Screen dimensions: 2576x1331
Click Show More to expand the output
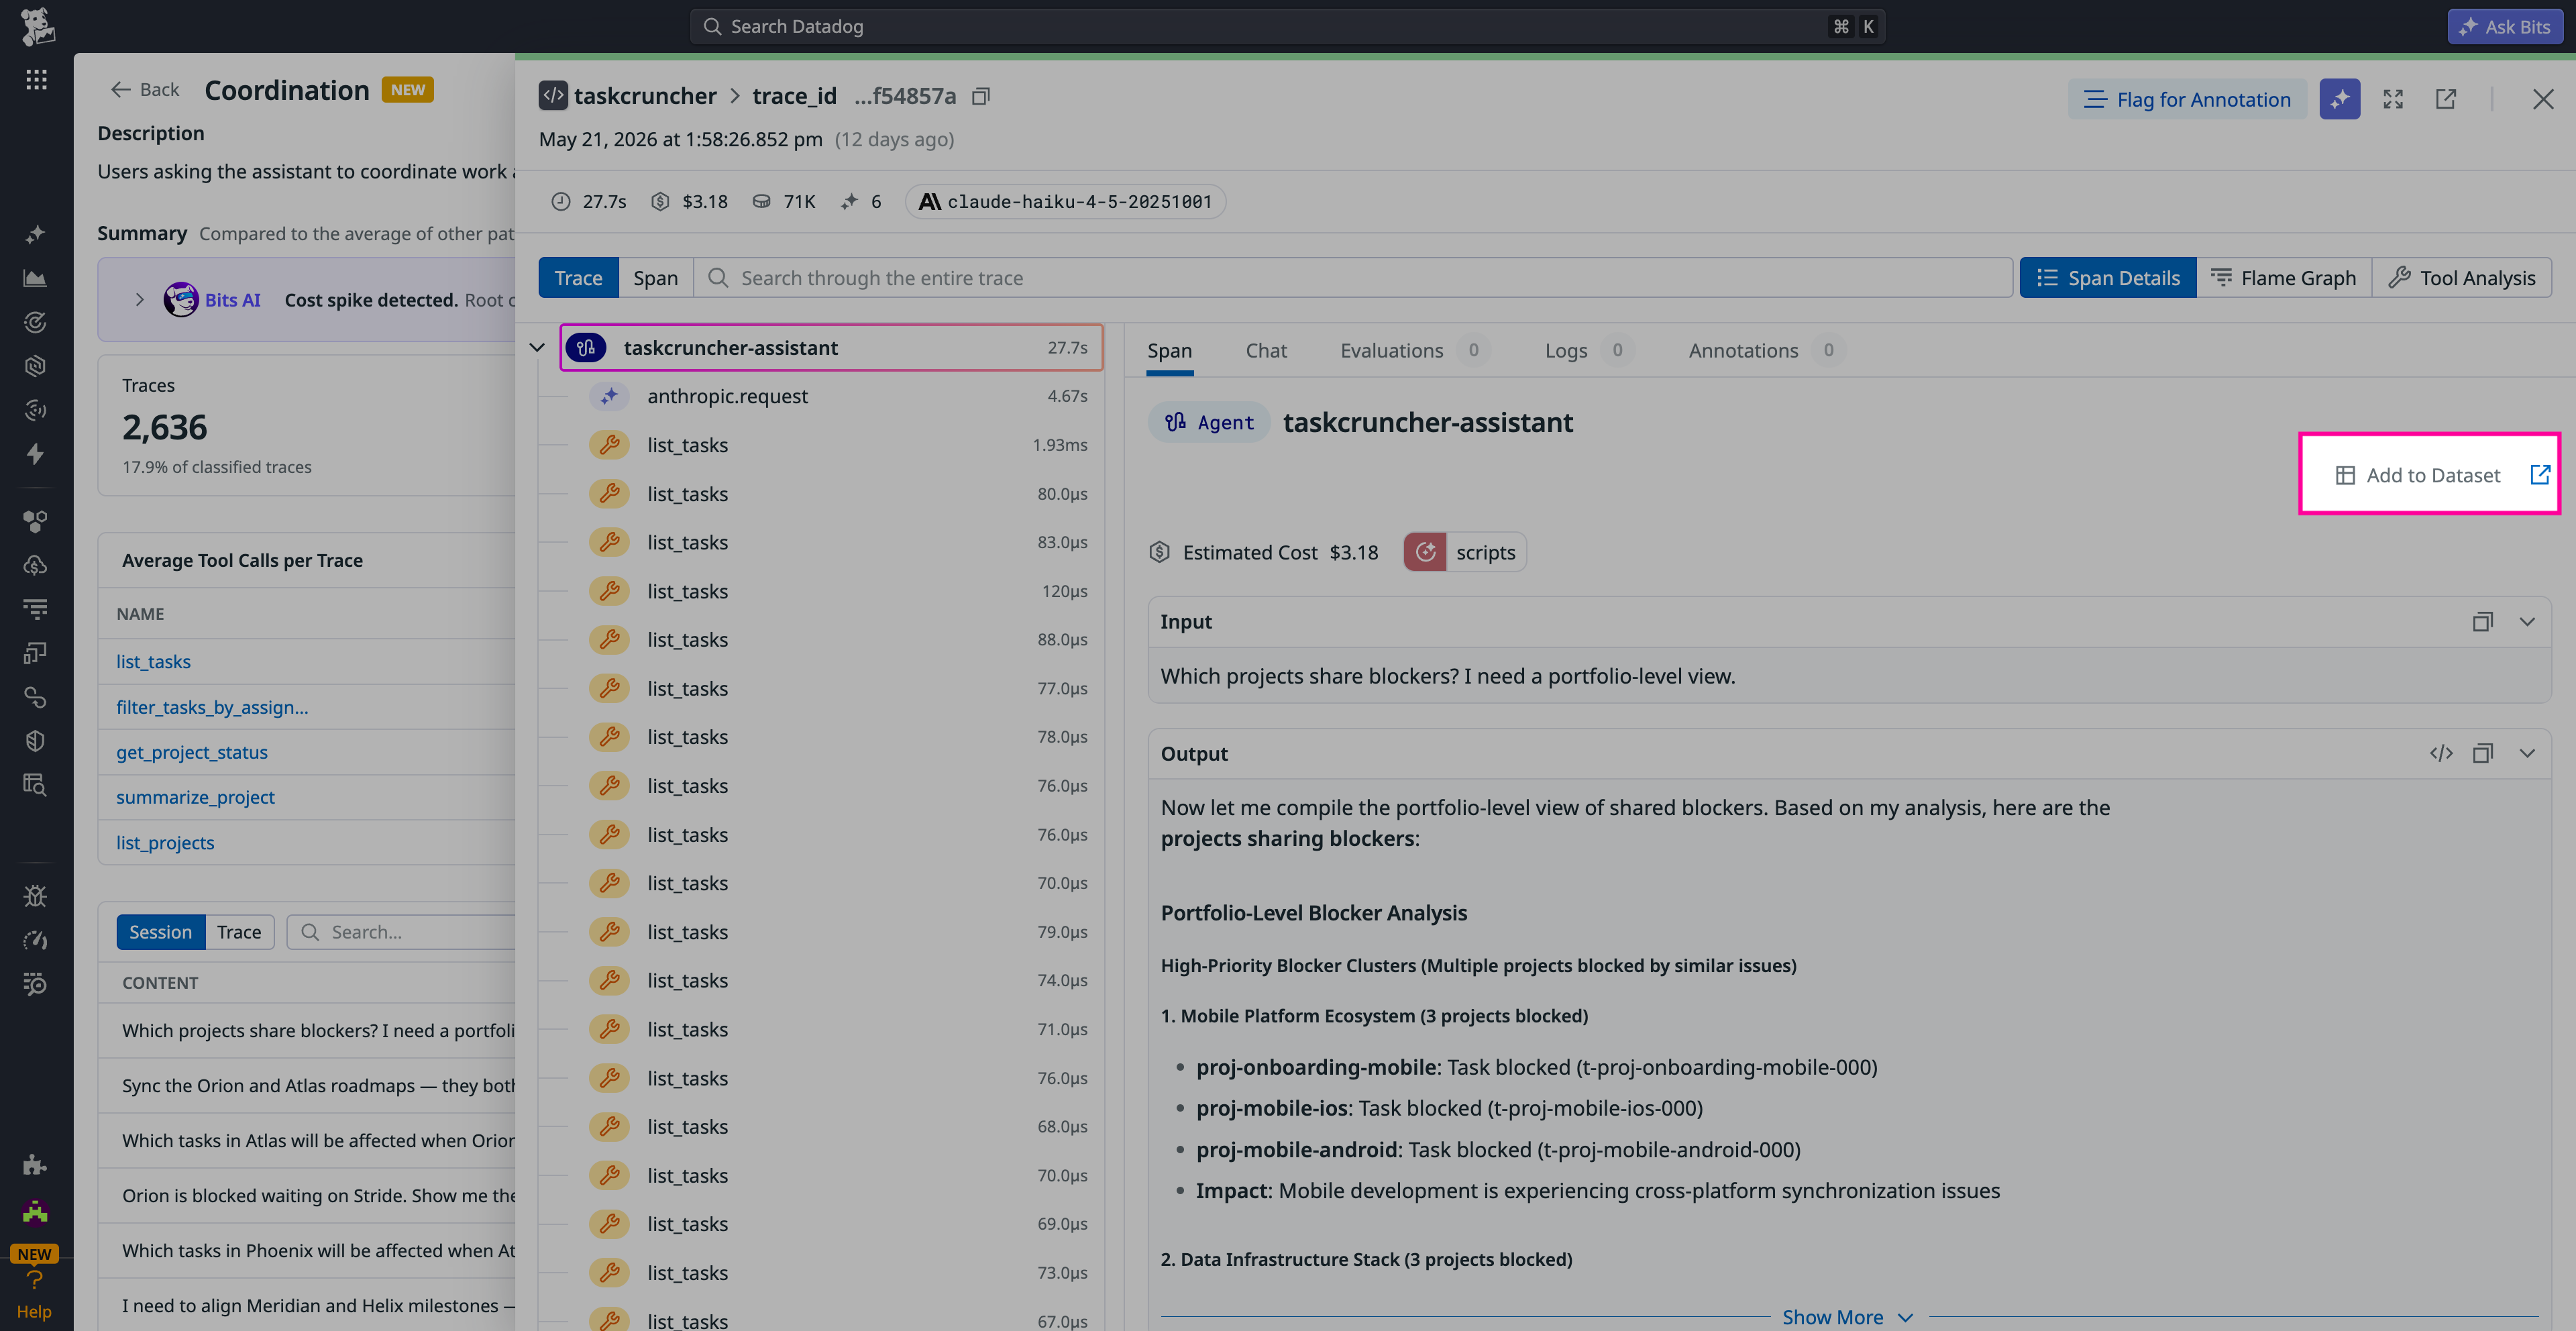[1848, 1317]
